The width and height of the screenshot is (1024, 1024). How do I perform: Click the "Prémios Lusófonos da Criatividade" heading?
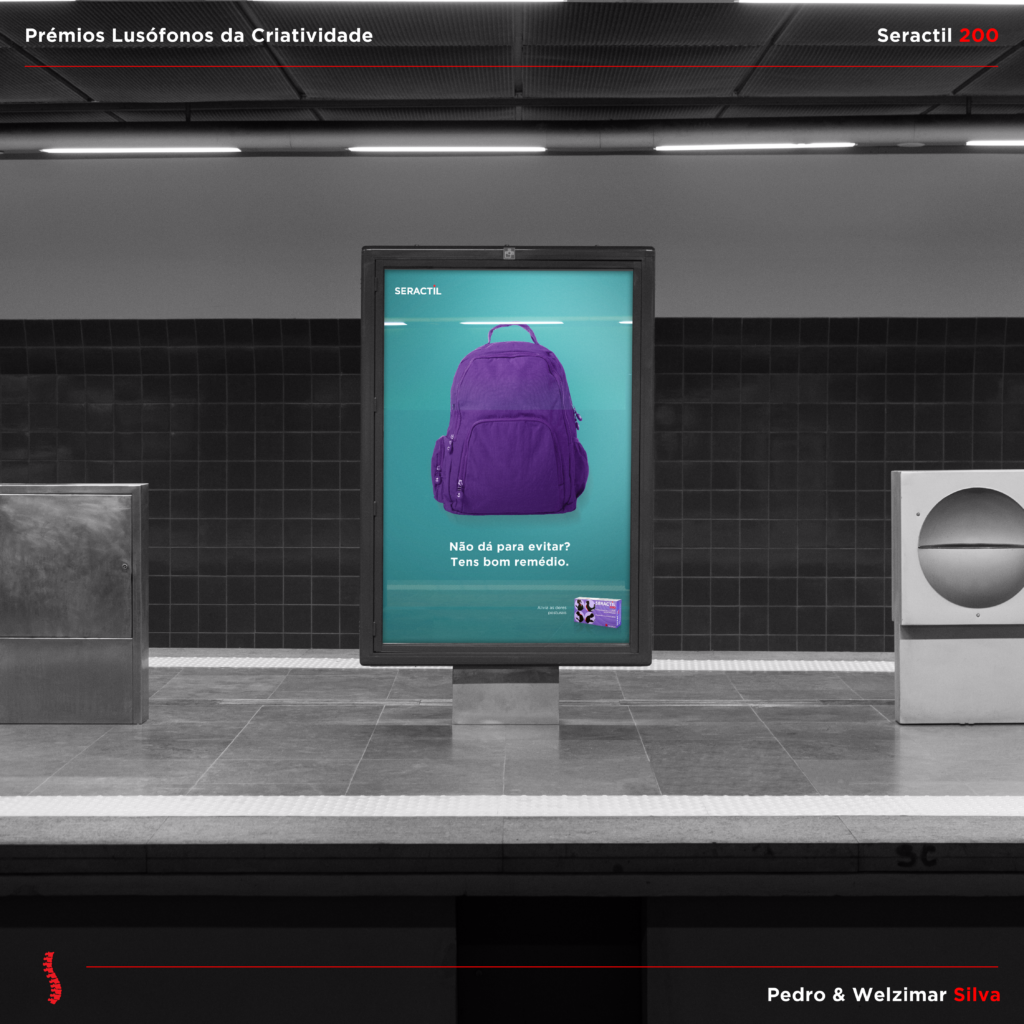coord(199,36)
